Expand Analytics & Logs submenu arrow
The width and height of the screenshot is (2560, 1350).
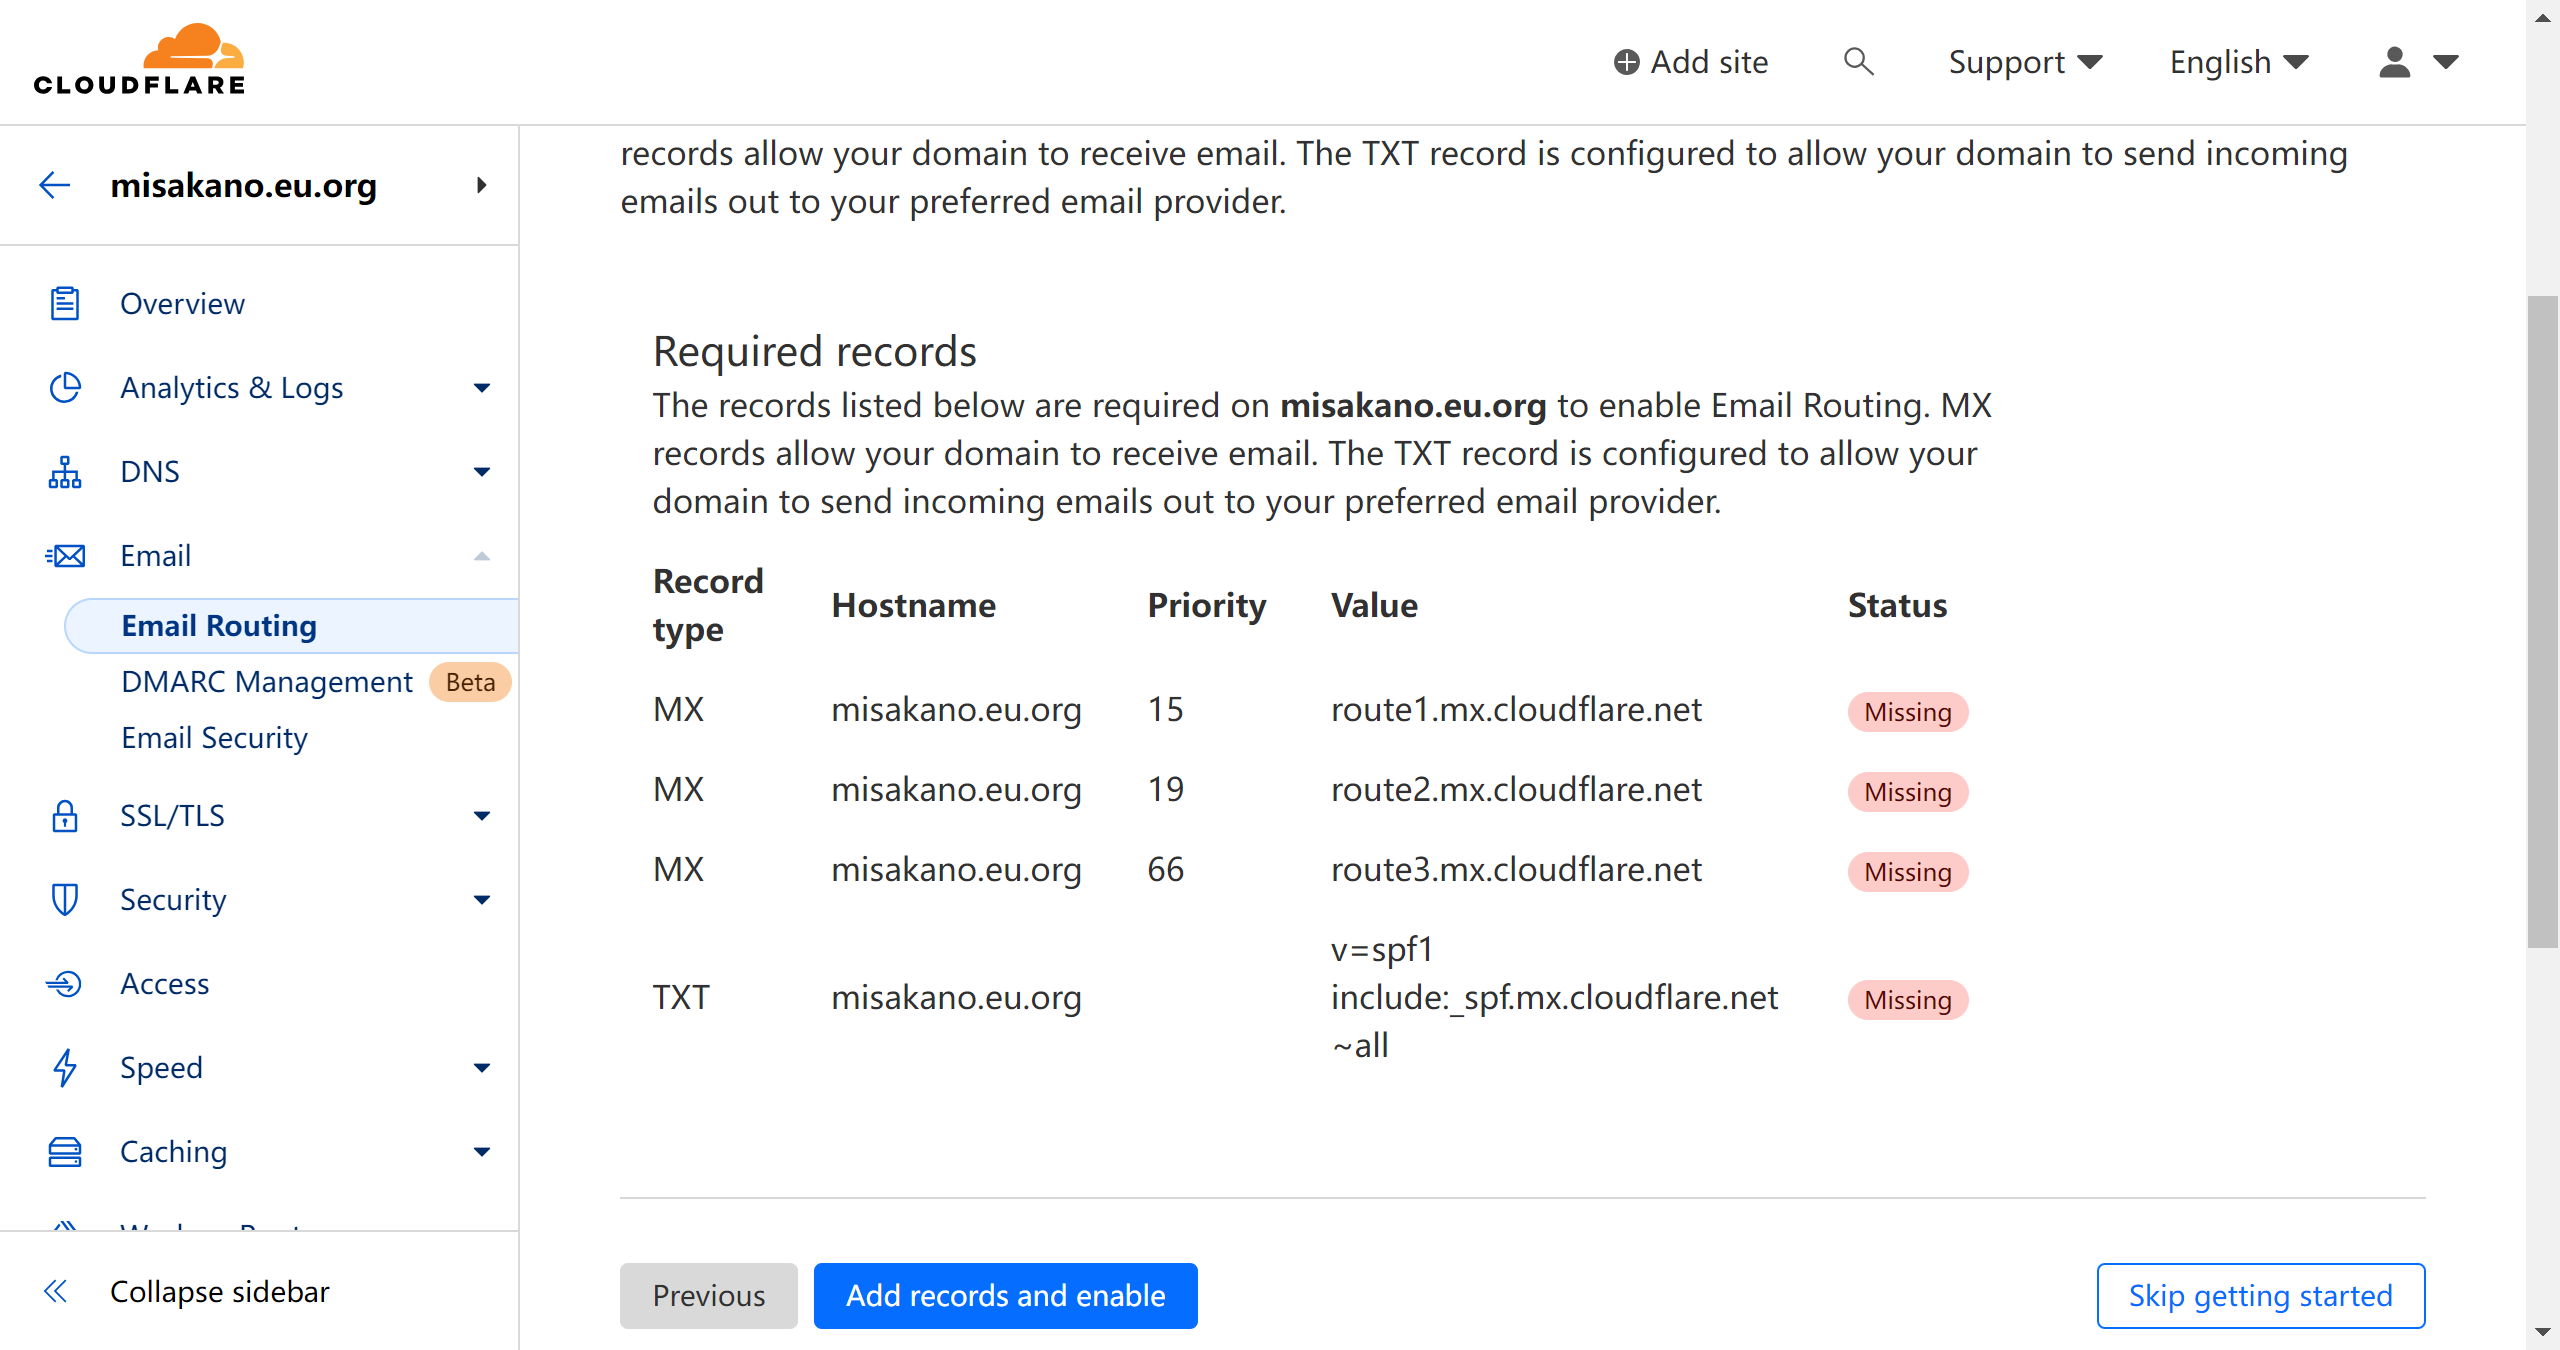point(482,388)
